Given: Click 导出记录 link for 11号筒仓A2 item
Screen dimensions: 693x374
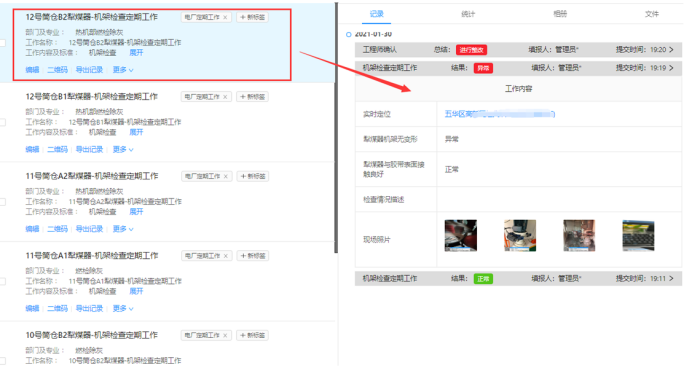Looking at the screenshot, I should click(x=89, y=229).
